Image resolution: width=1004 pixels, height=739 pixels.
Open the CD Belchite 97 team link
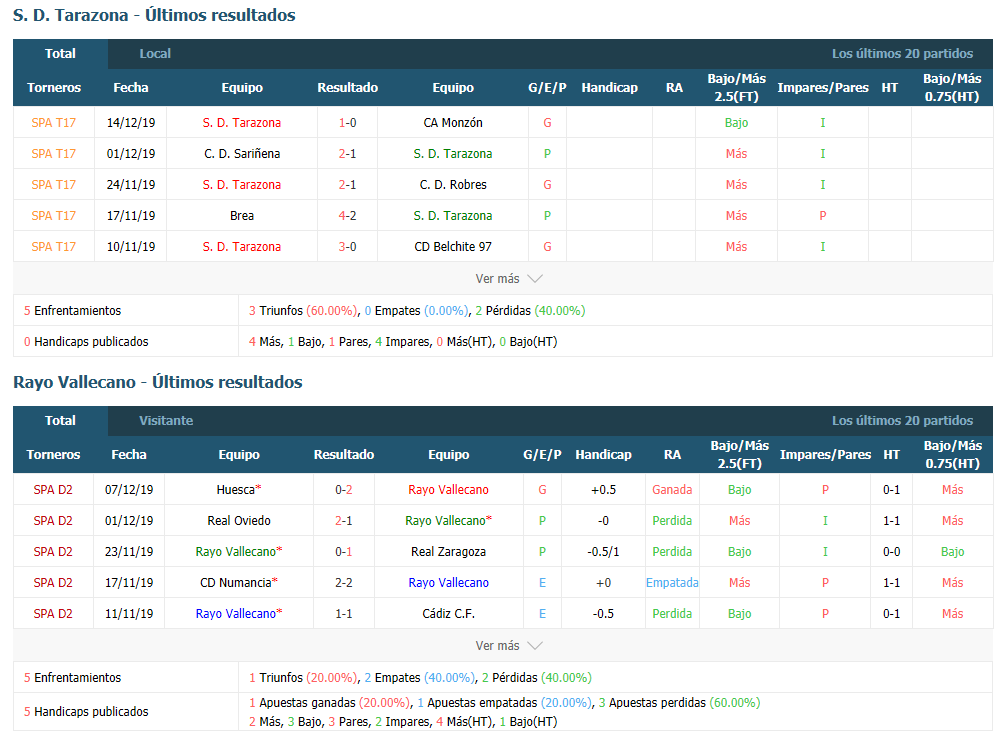(452, 247)
